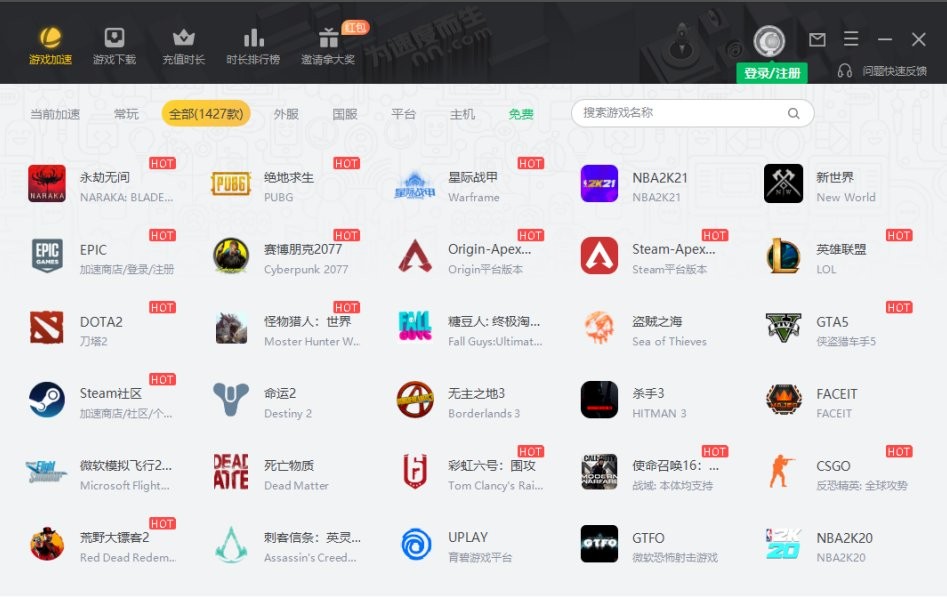Open the mail messages icon
Image resolution: width=947 pixels, height=597 pixels.
(817, 40)
